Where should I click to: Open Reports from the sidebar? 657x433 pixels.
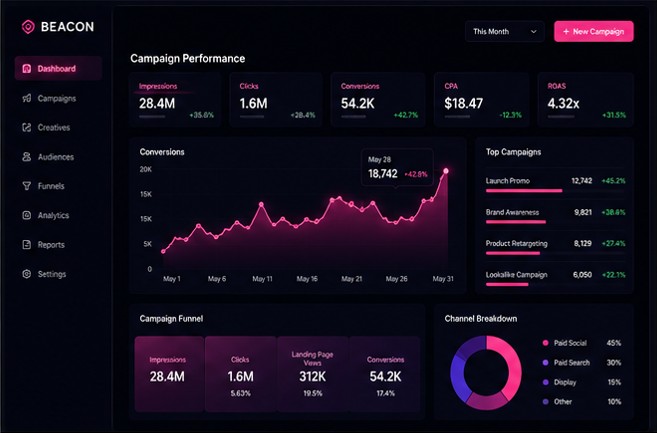pos(58,244)
